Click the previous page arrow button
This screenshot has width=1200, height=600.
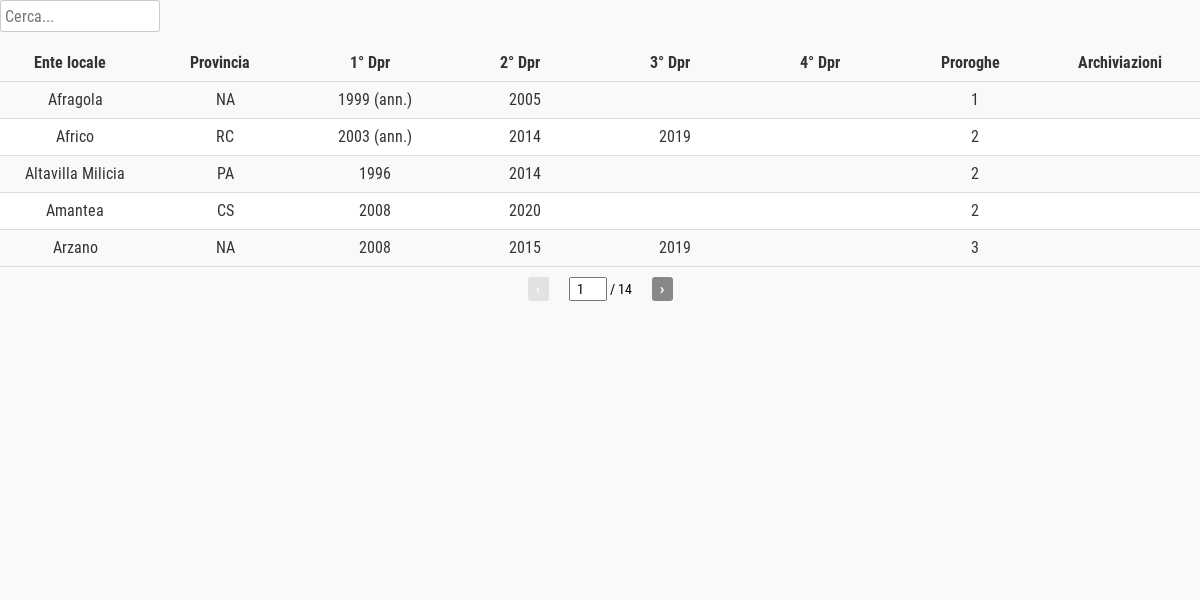tap(538, 289)
